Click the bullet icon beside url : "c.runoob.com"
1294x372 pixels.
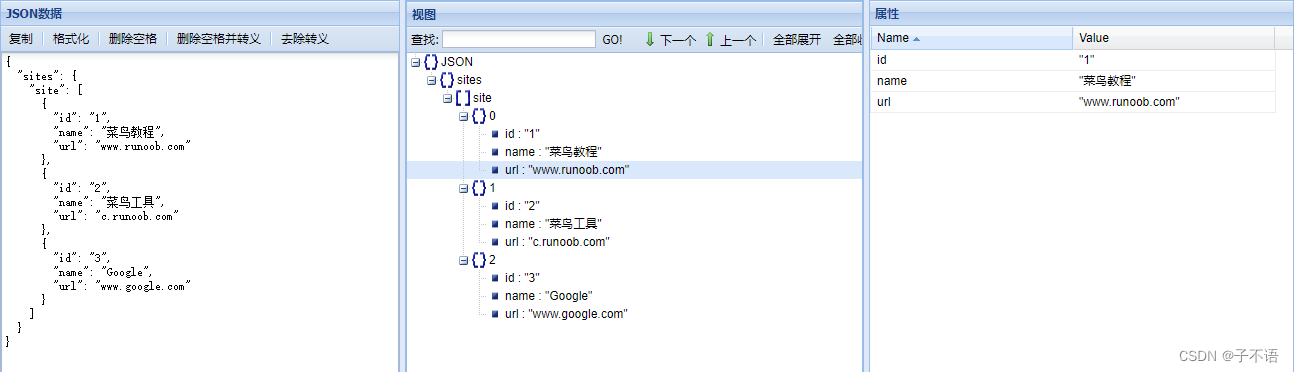coord(494,242)
